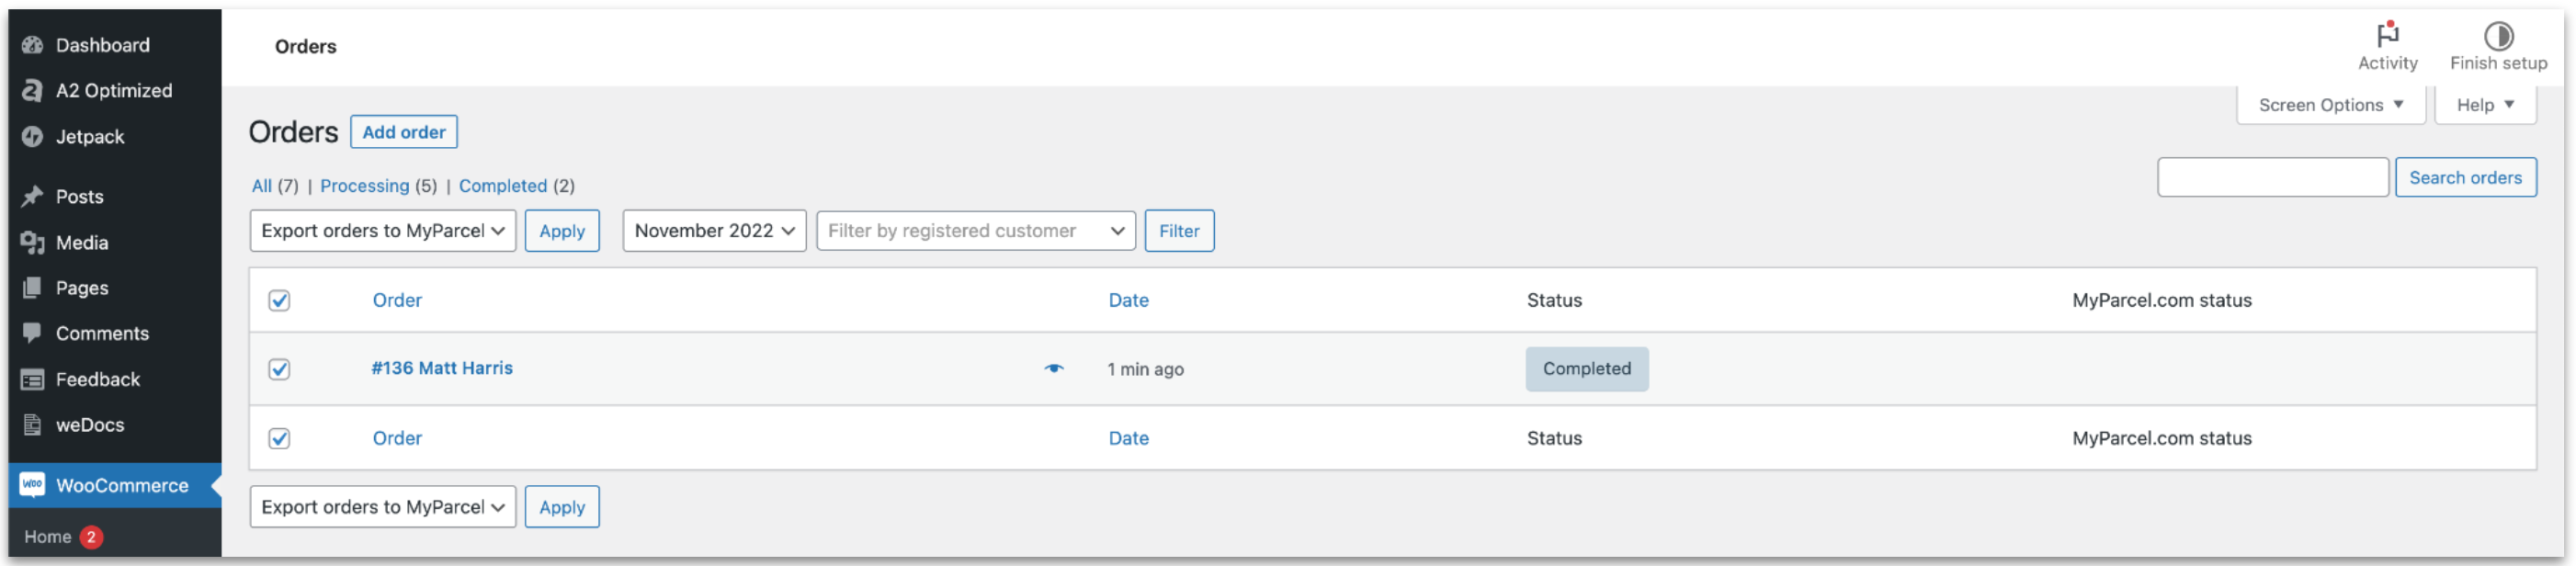Switch to the Processing orders view

click(x=364, y=186)
